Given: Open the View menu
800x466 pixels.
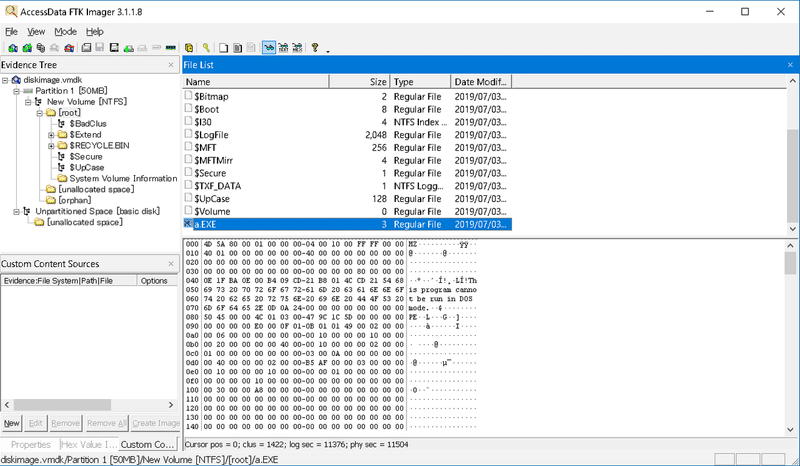Looking at the screenshot, I should pyautogui.click(x=36, y=32).
